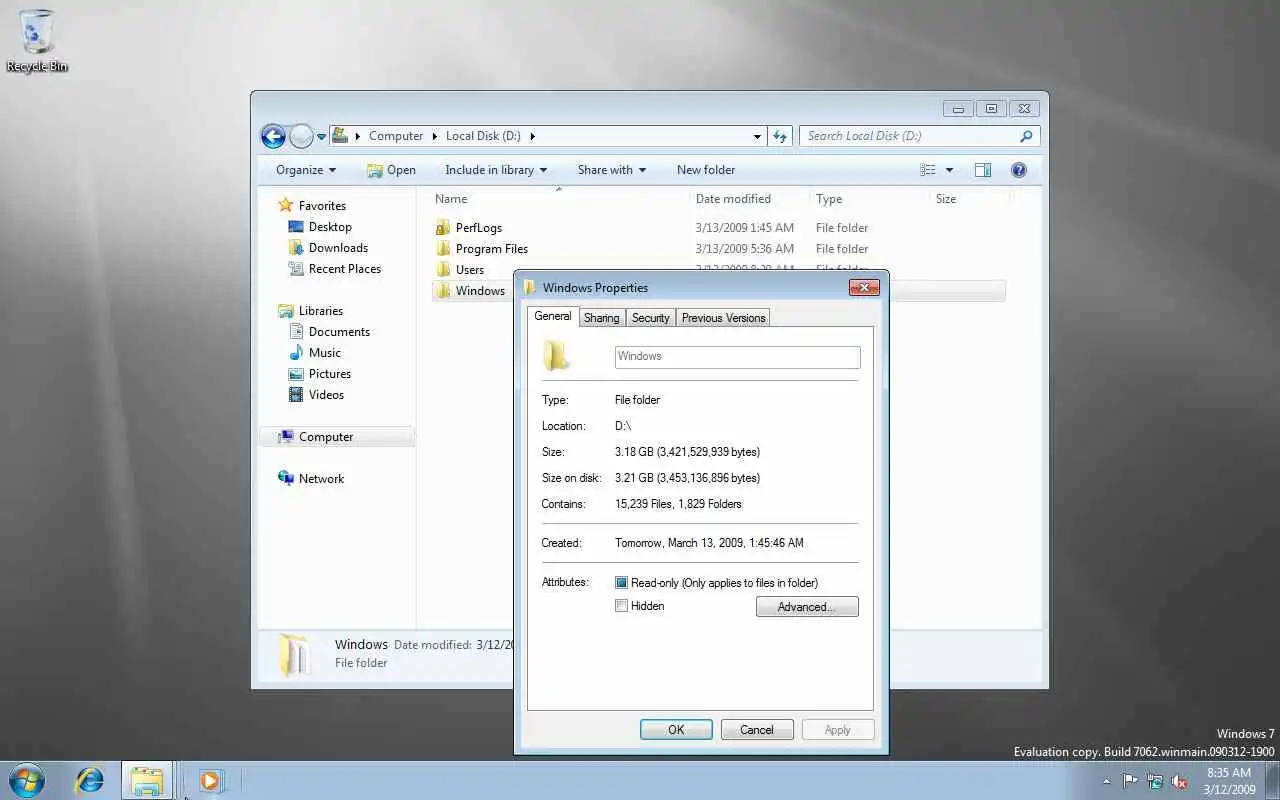Image resolution: width=1280 pixels, height=800 pixels.
Task: Click Windows Explorer taskbar icon
Action: (147, 780)
